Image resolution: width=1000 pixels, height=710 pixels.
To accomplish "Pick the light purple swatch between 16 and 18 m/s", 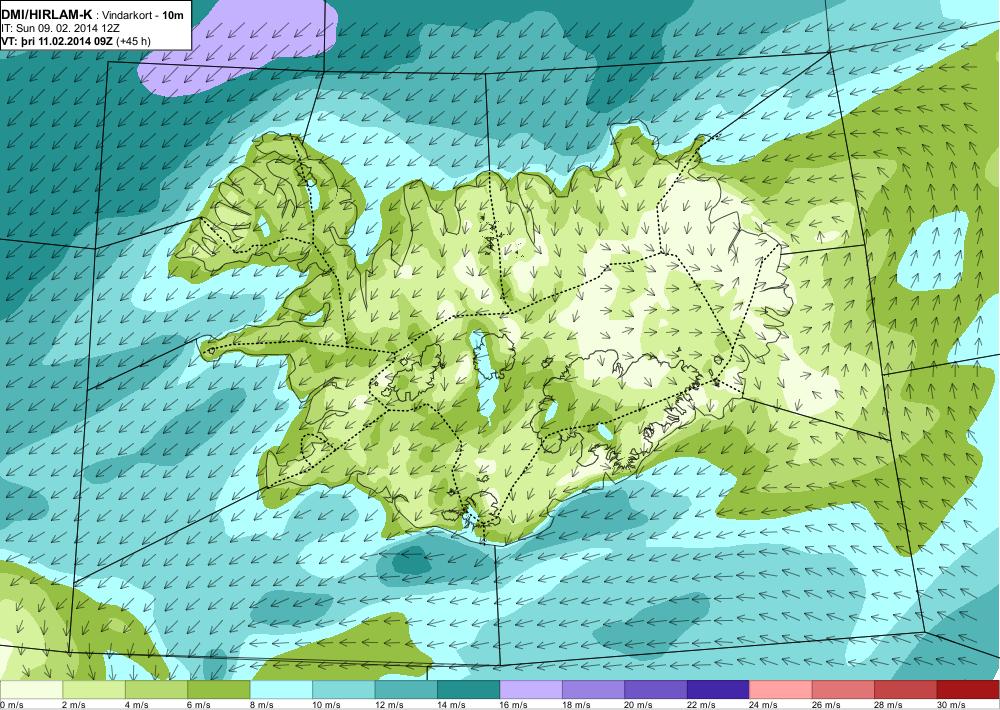I will [531, 690].
